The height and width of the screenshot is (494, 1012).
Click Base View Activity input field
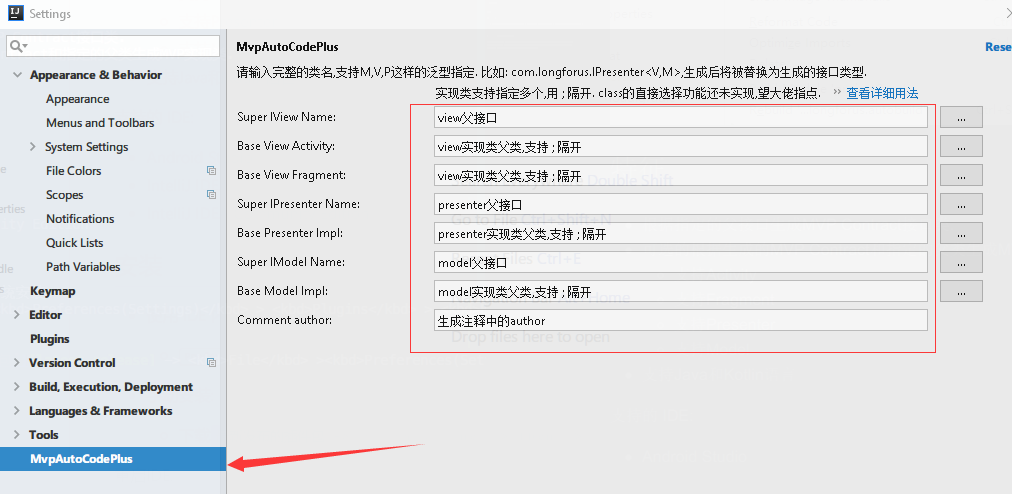(680, 146)
